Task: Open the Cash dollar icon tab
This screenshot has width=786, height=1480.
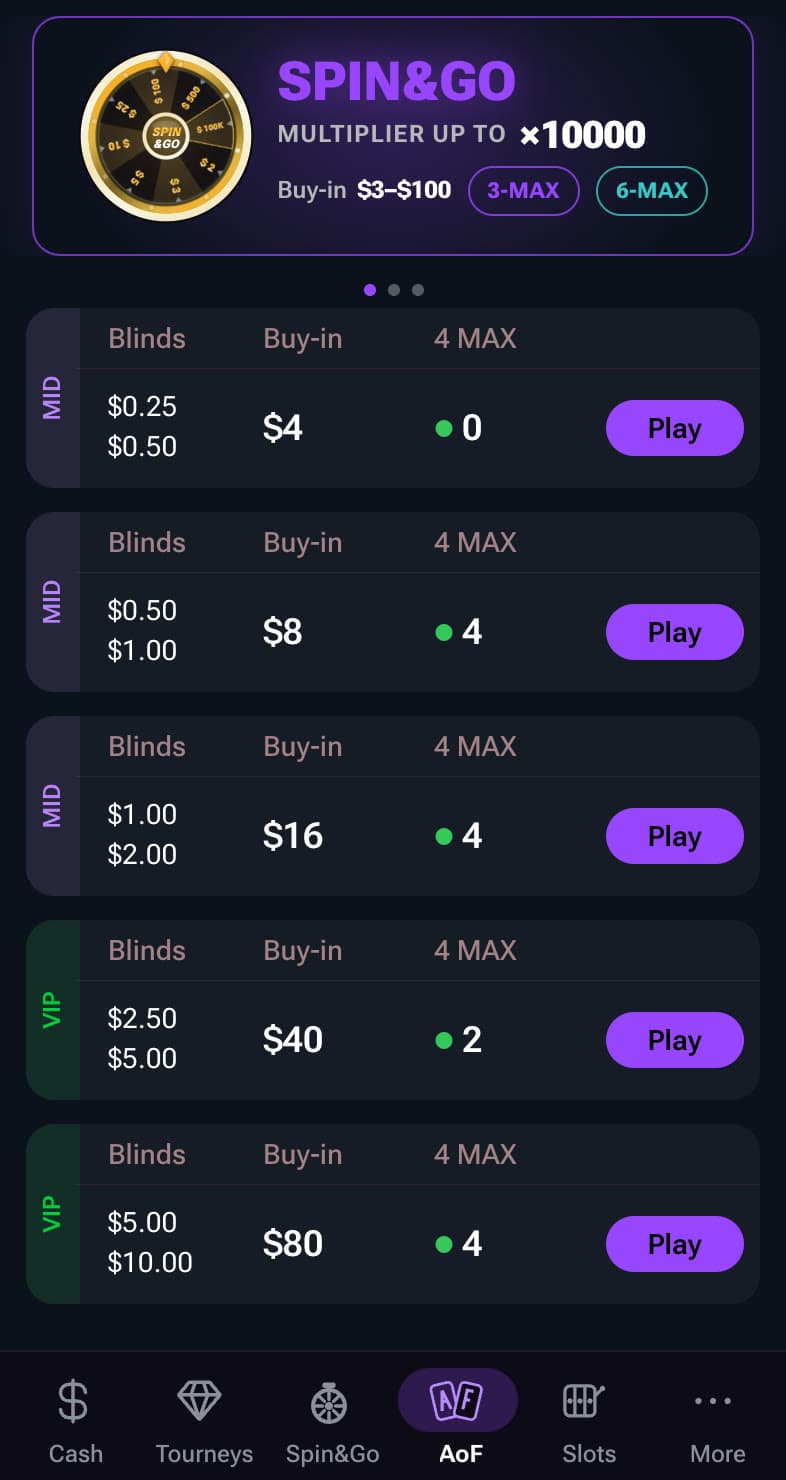Action: coord(72,1401)
